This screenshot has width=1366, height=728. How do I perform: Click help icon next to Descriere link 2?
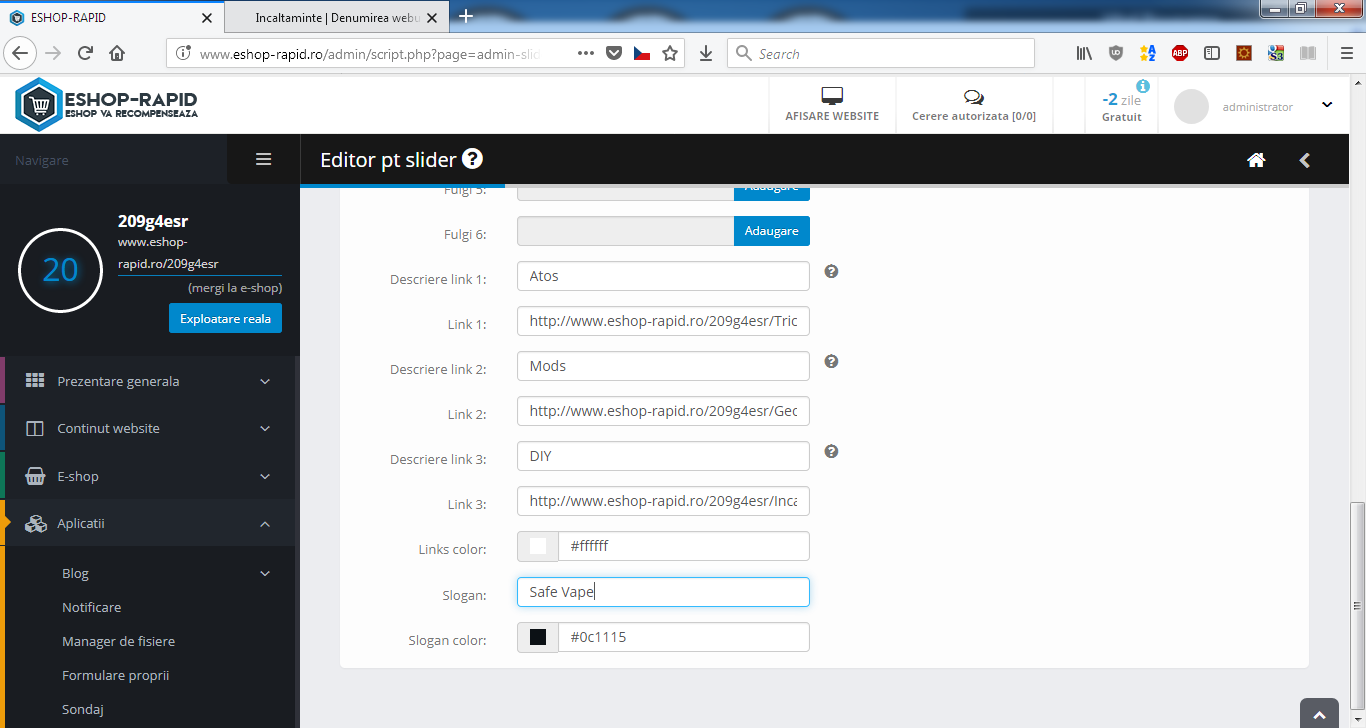(831, 361)
